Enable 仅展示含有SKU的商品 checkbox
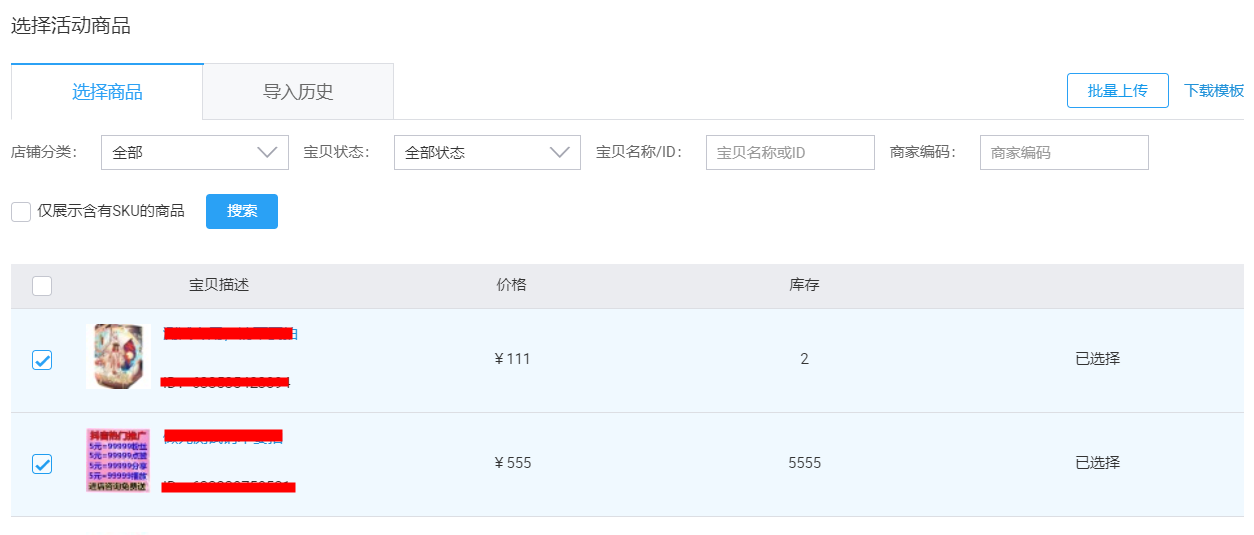 point(21,211)
